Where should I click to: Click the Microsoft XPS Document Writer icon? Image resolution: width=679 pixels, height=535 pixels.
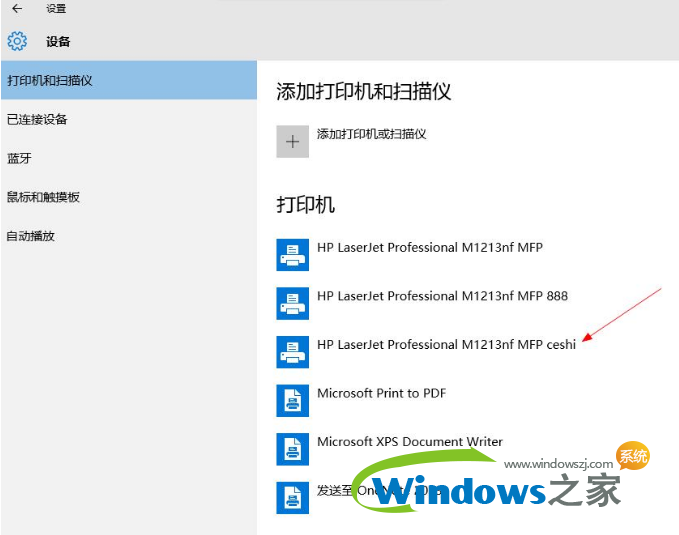[x=293, y=449]
